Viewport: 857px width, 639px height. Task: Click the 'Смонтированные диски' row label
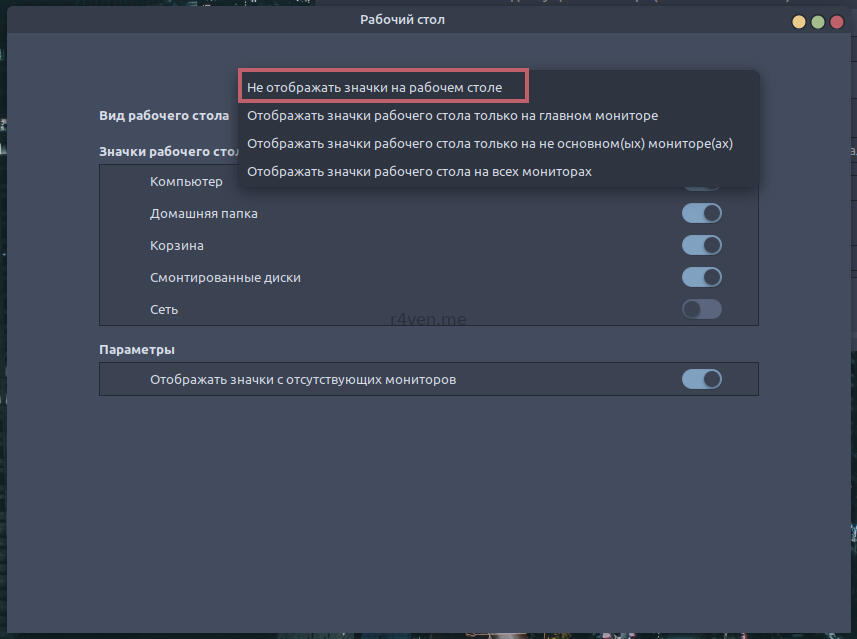tap(225, 278)
